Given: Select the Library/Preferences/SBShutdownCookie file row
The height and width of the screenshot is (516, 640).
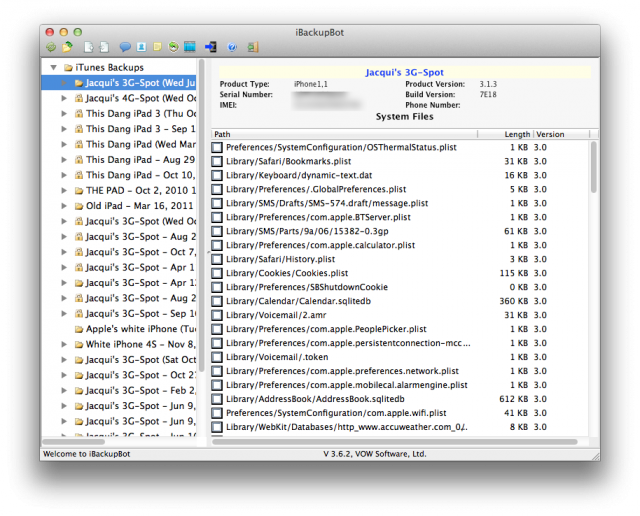Looking at the screenshot, I should pos(400,287).
